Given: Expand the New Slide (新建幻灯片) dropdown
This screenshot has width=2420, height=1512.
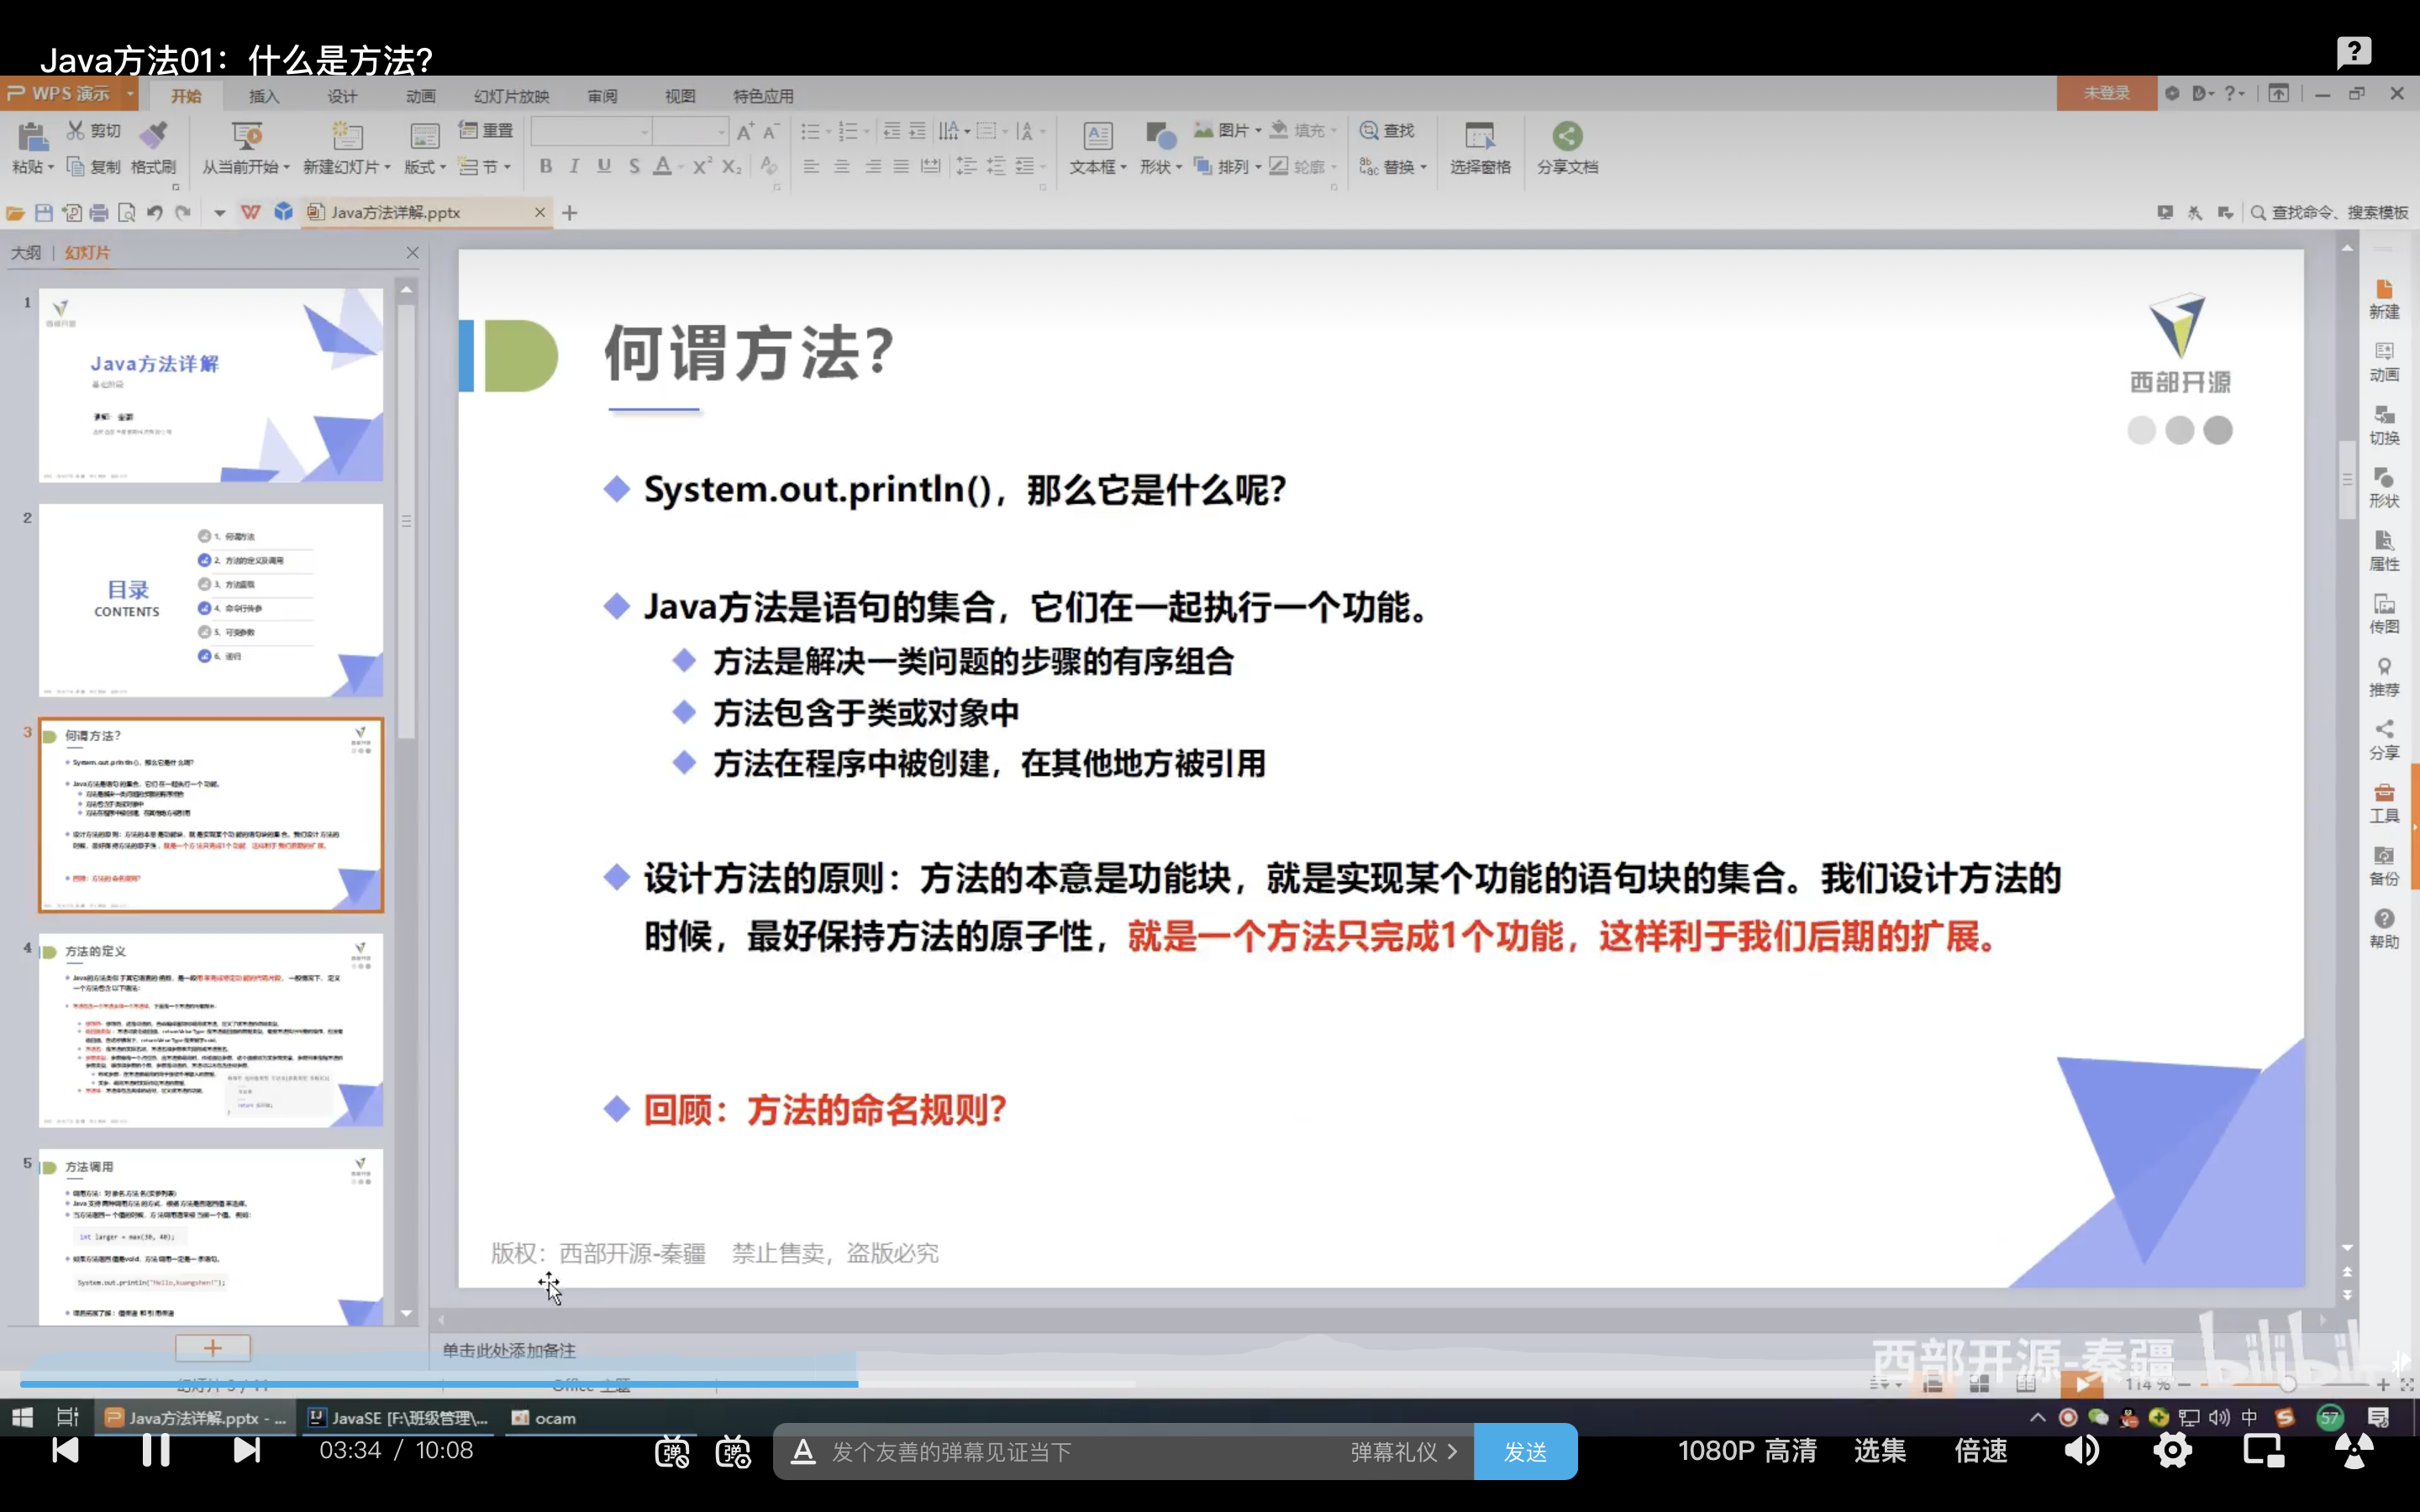Looking at the screenshot, I should coord(347,167).
